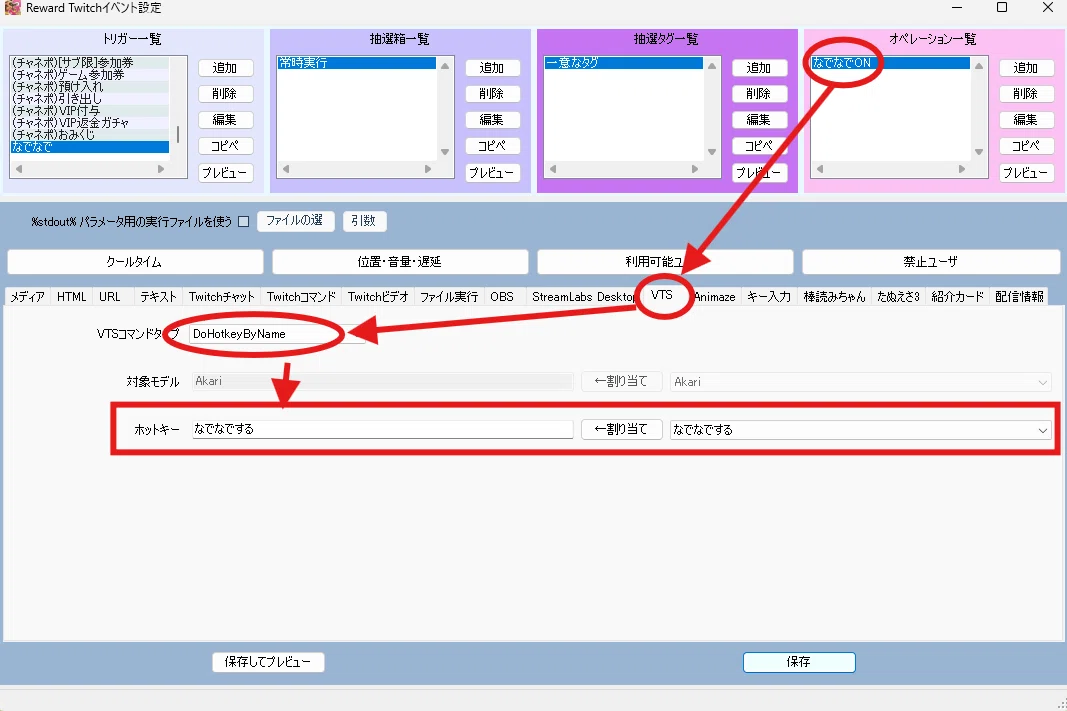Select (チャネポ)ゲーム参加券 trigger
The width and height of the screenshot is (1067, 711).
tap(89, 75)
